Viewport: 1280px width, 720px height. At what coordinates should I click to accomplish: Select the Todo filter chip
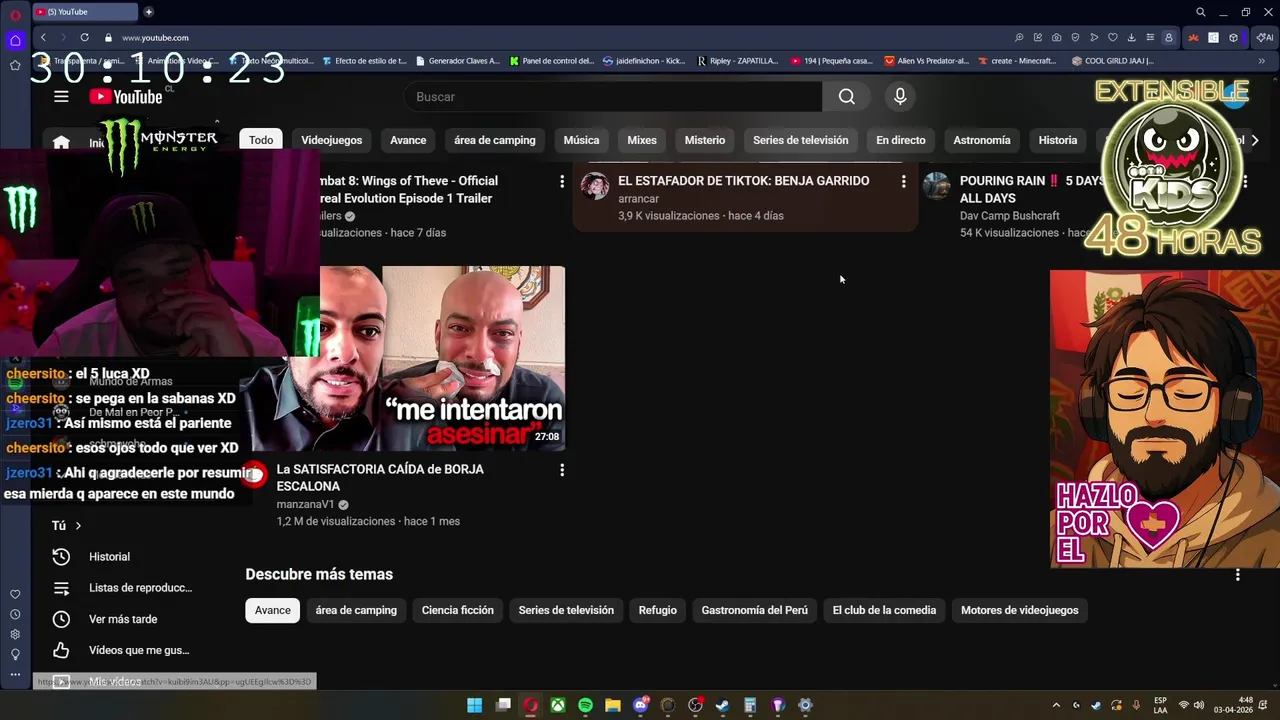(x=261, y=140)
